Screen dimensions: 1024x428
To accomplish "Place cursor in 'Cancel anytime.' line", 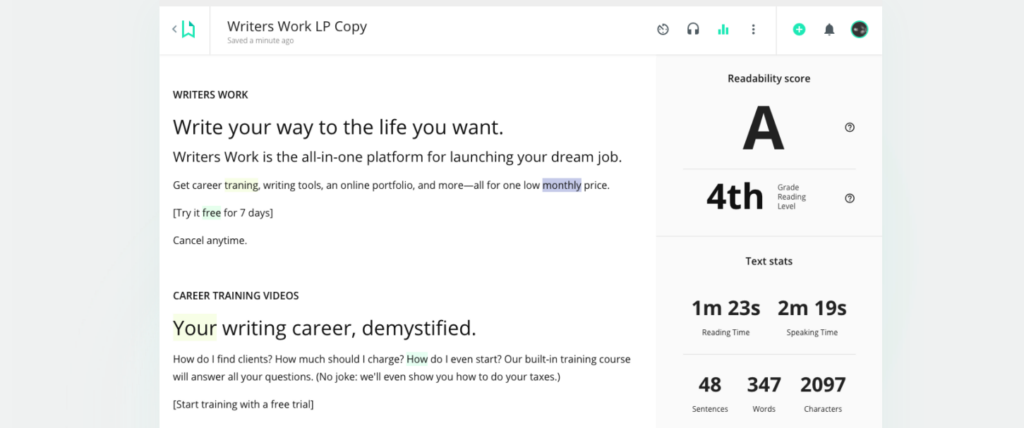I will (210, 240).
